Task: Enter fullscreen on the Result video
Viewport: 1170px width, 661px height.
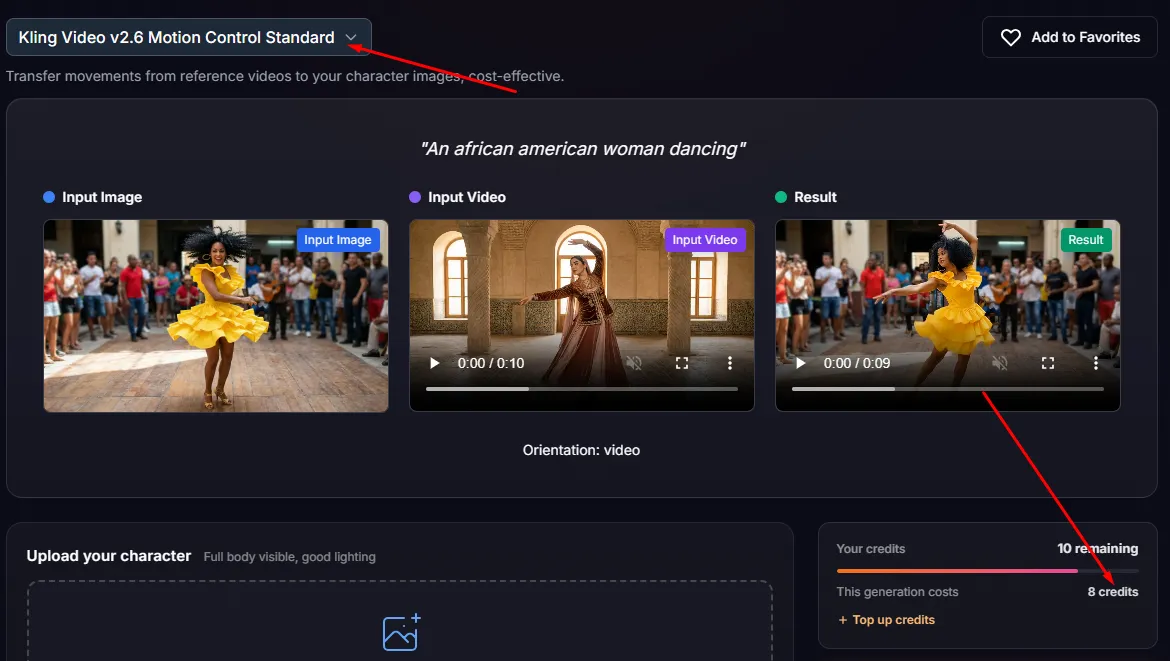Action: point(1048,363)
